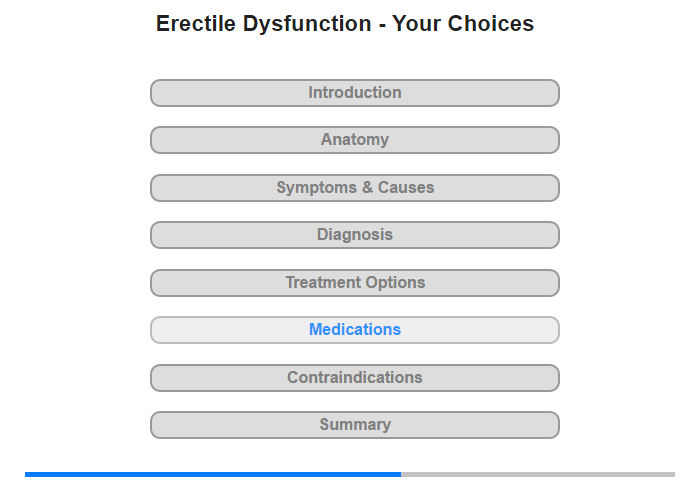Image resolution: width=700 pixels, height=480 pixels.
Task: Choose Diagnosis from the chapter list
Action: (x=354, y=235)
